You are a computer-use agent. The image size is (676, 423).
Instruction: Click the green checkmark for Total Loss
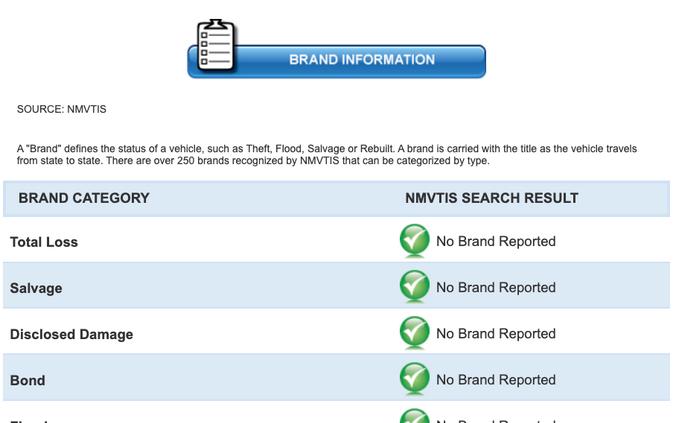[x=414, y=240]
